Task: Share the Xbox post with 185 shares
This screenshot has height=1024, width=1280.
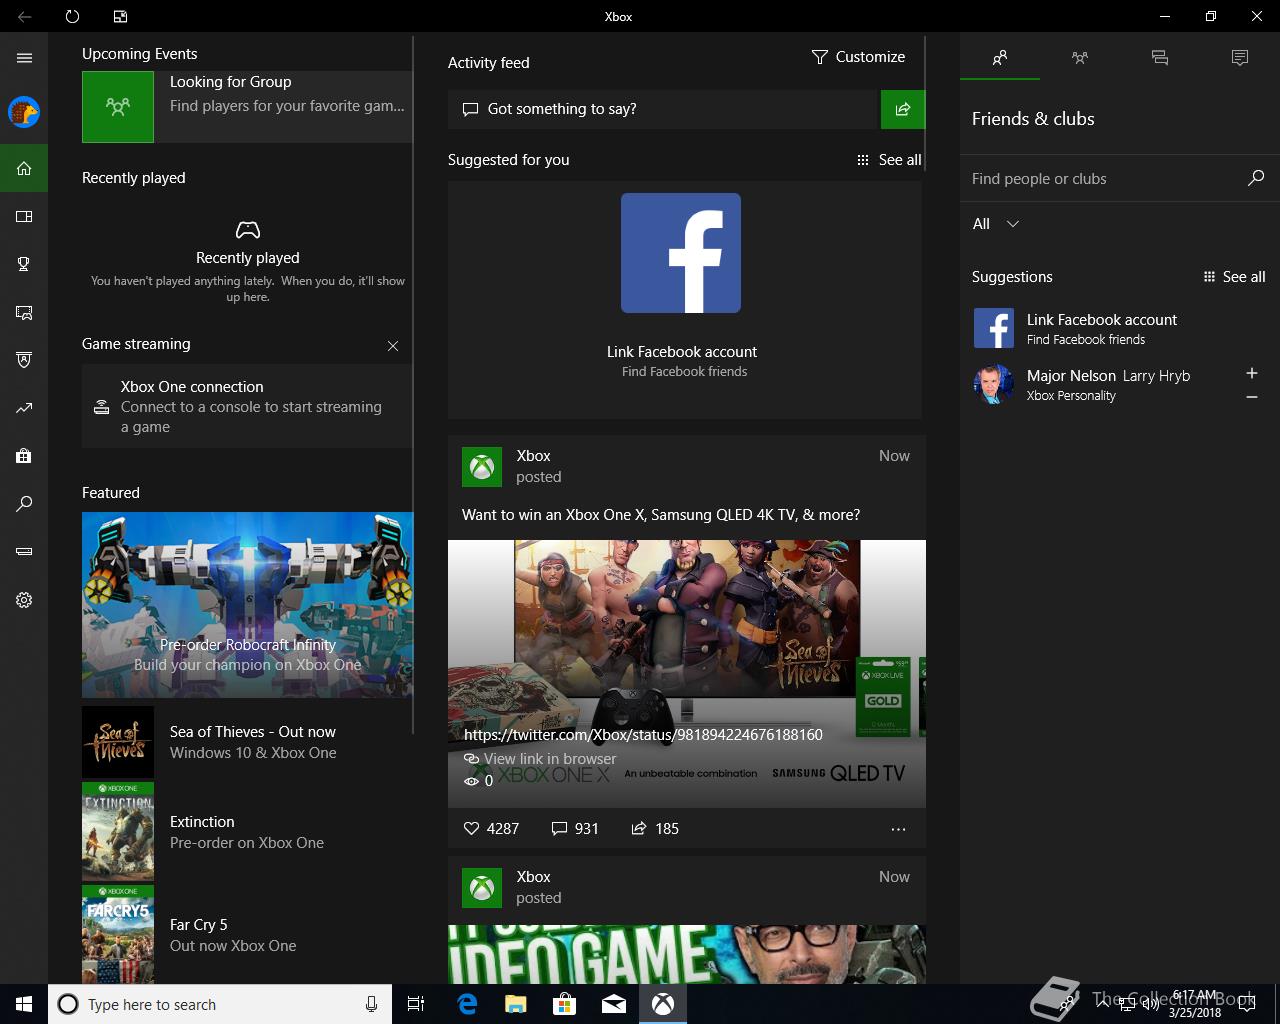Action: tap(655, 828)
